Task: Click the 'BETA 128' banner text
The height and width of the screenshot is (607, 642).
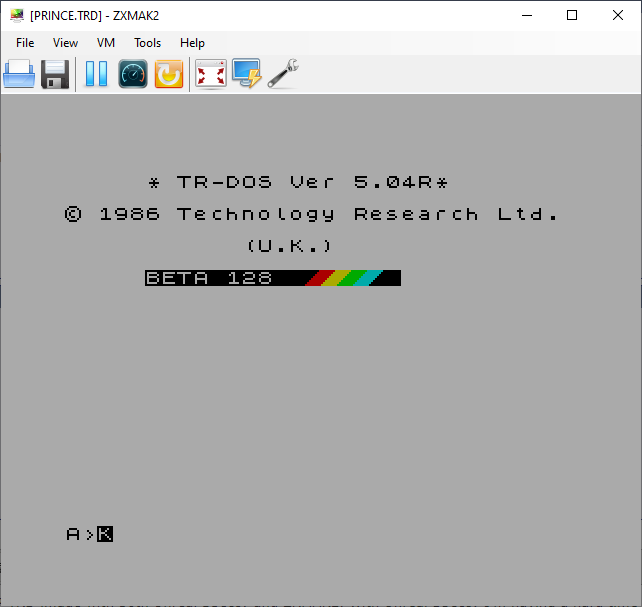Action: 209,278
